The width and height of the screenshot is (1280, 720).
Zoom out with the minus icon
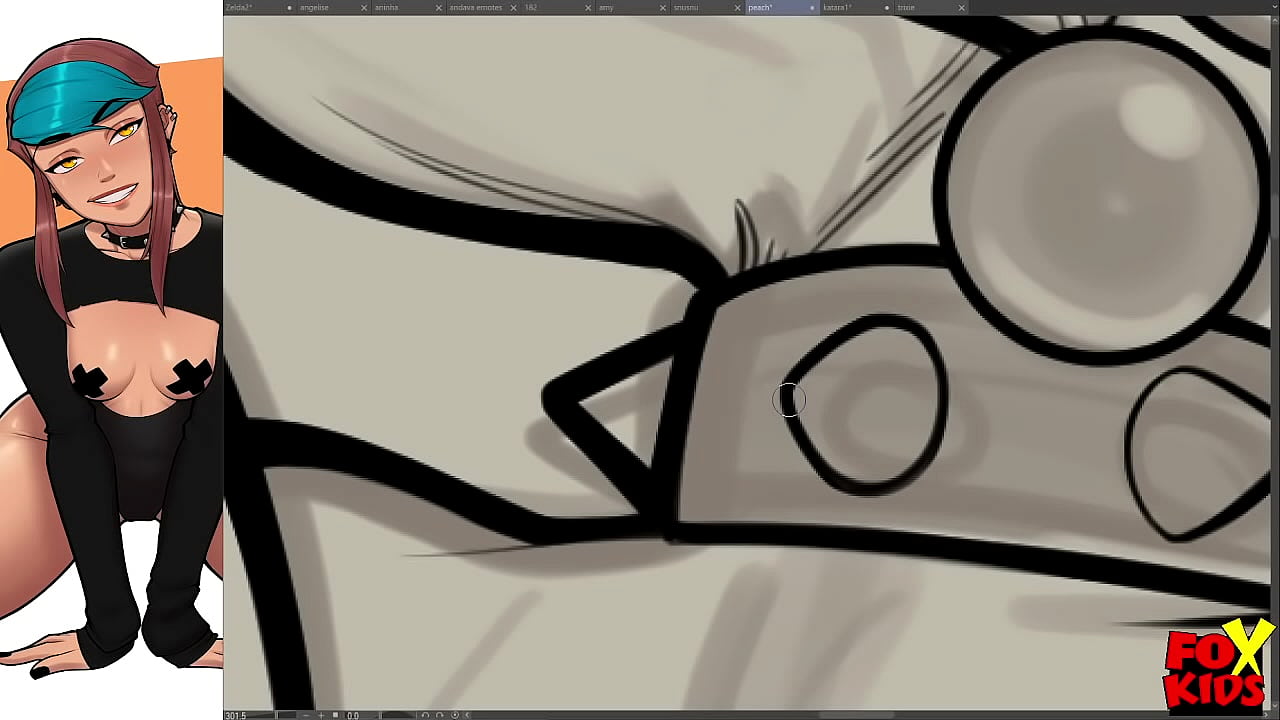tap(307, 715)
